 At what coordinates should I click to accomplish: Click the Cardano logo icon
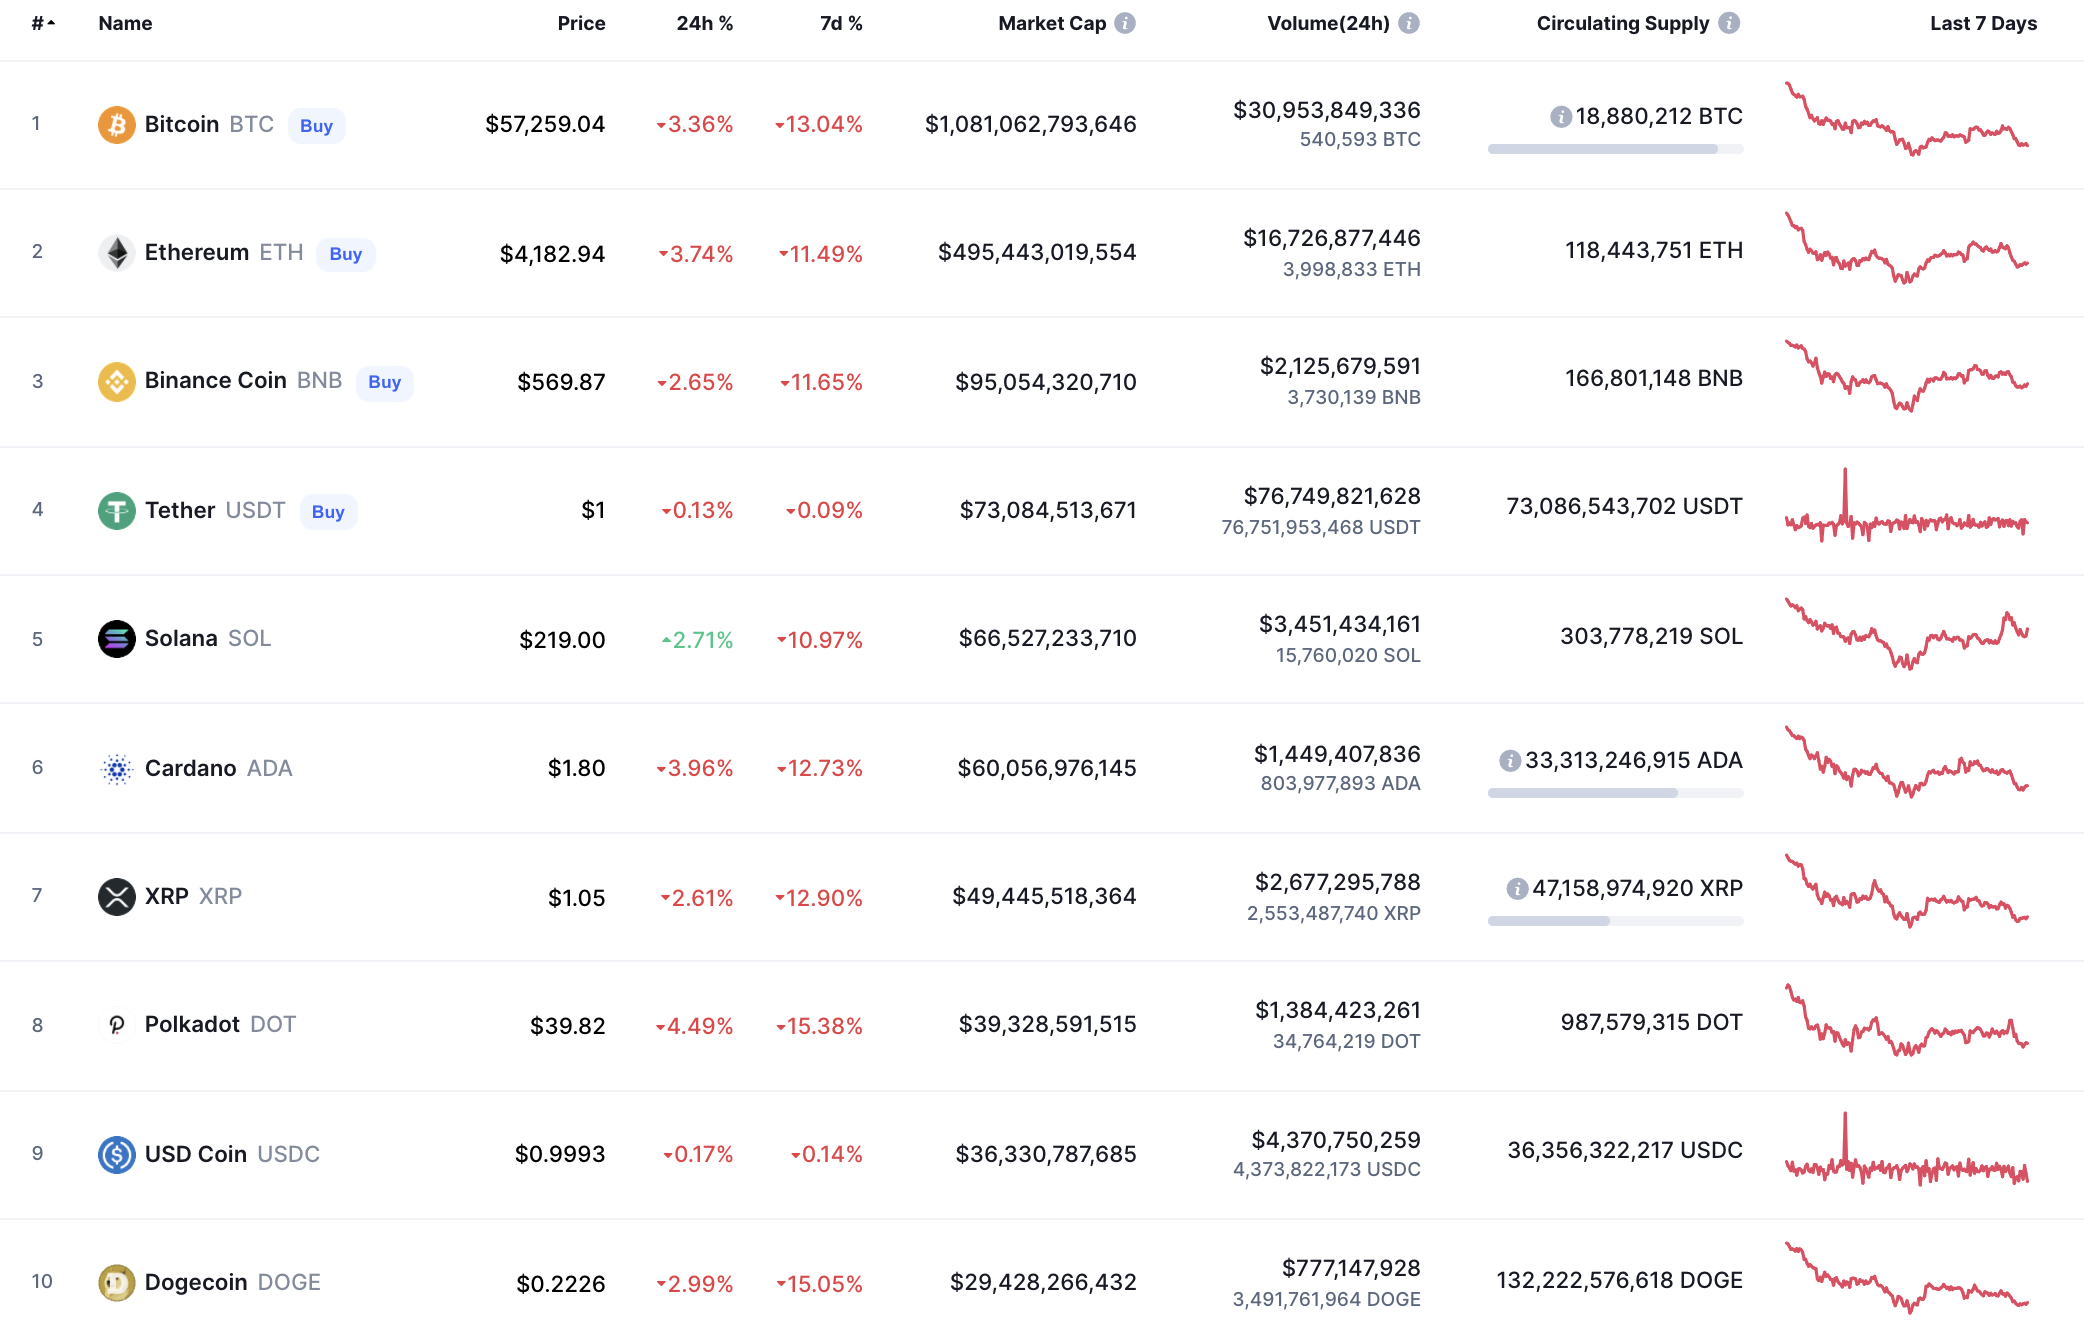116,769
